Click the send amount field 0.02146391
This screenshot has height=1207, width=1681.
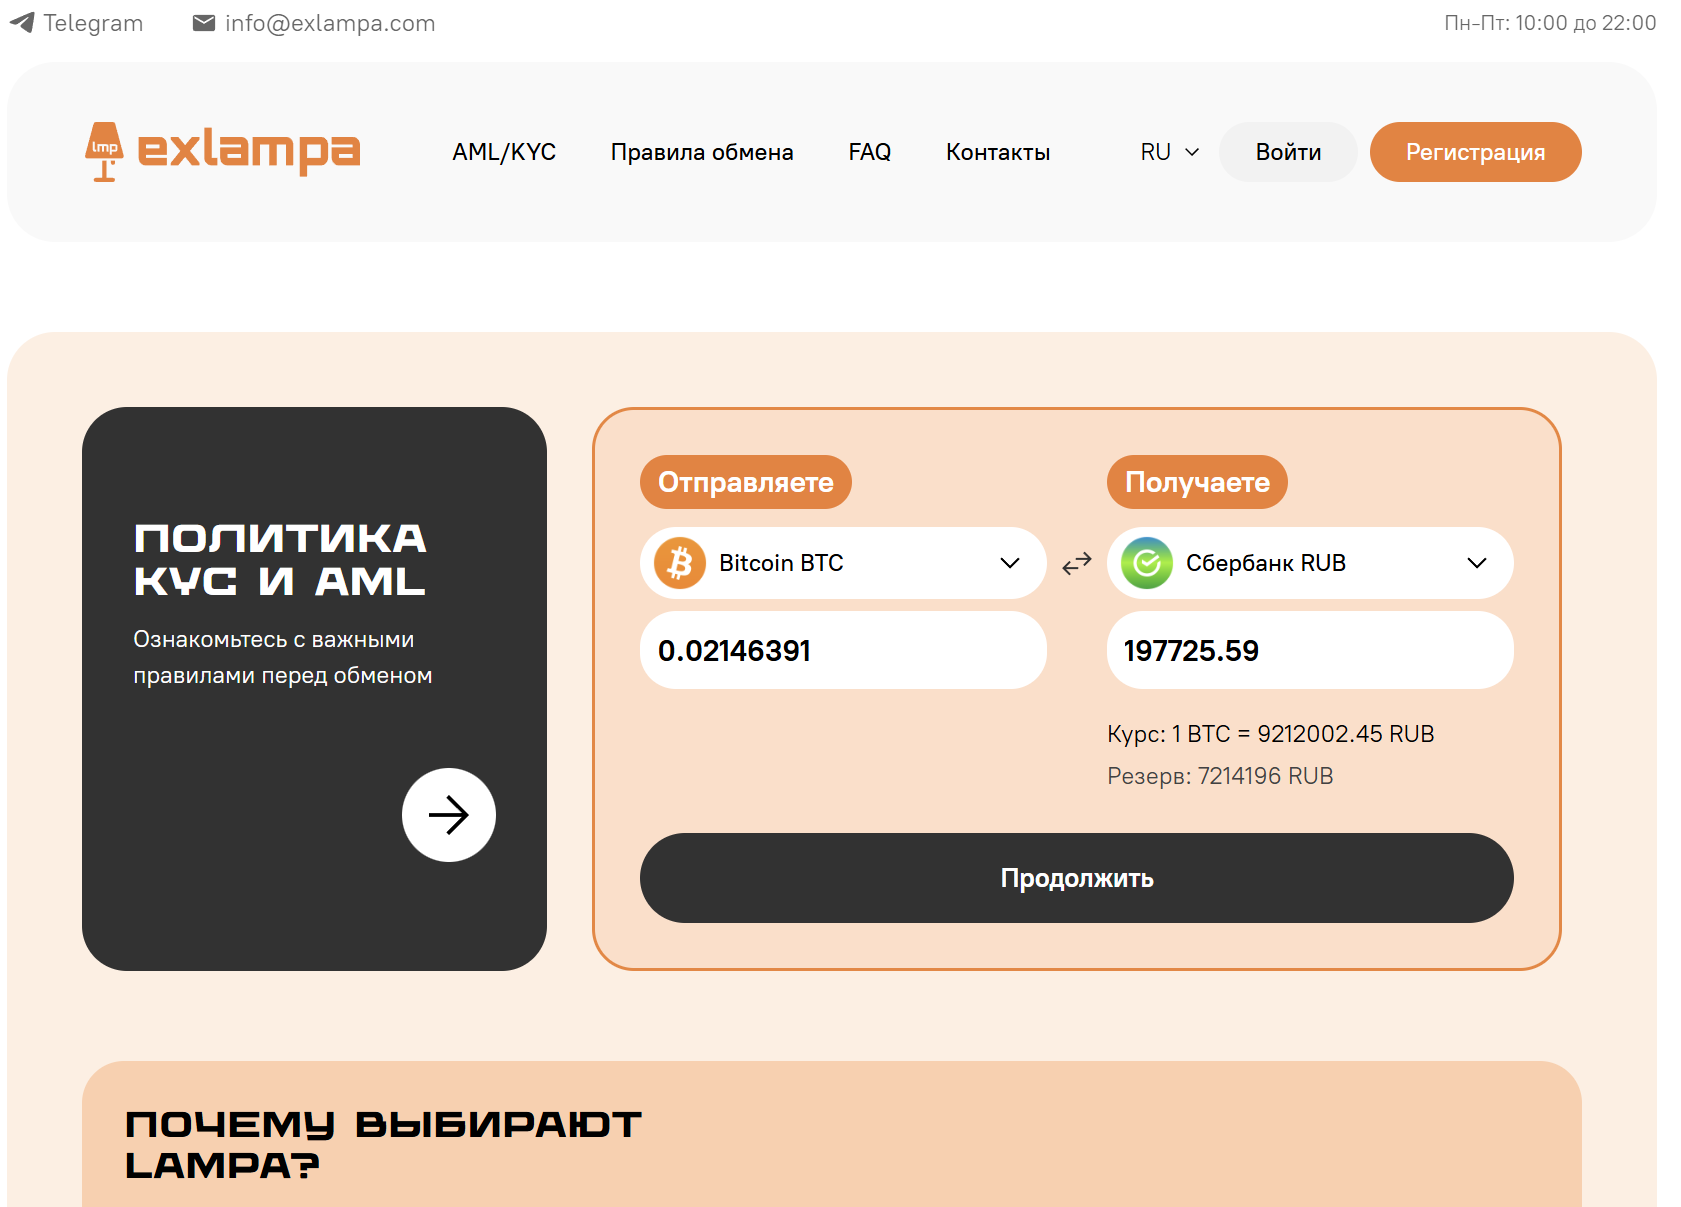843,650
